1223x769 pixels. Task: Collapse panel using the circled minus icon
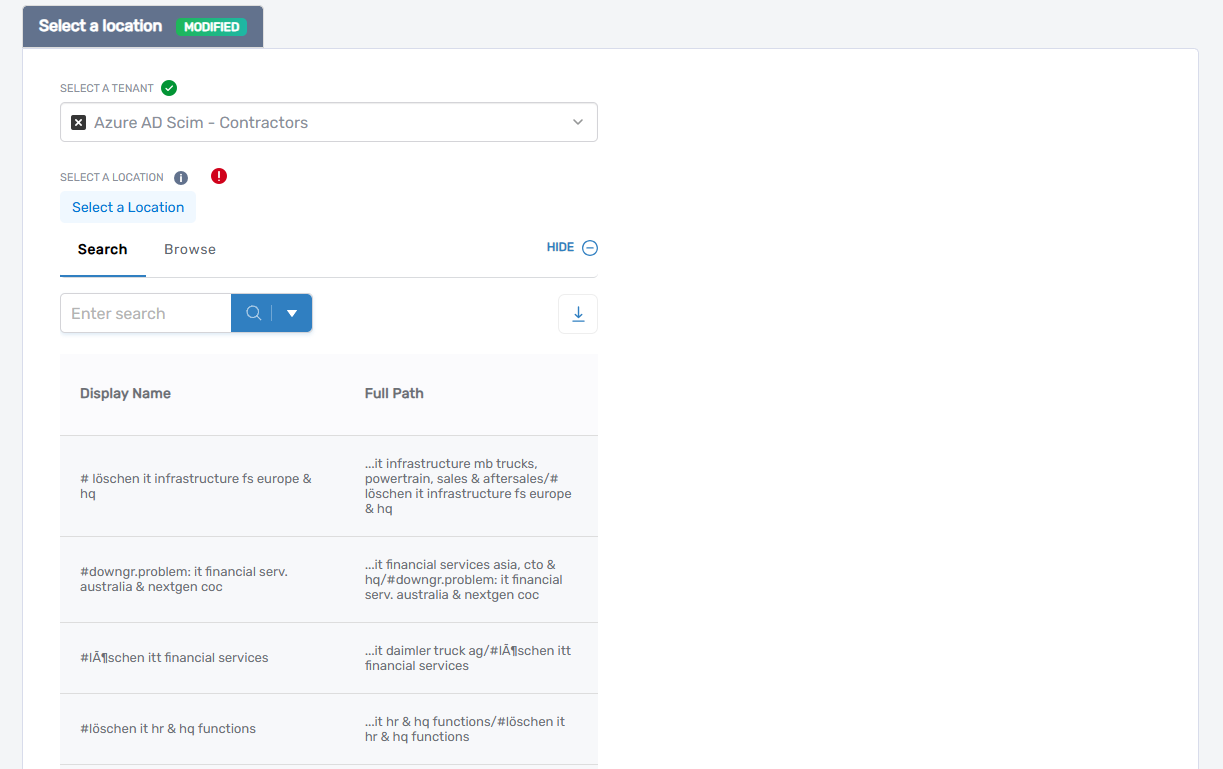[590, 248]
